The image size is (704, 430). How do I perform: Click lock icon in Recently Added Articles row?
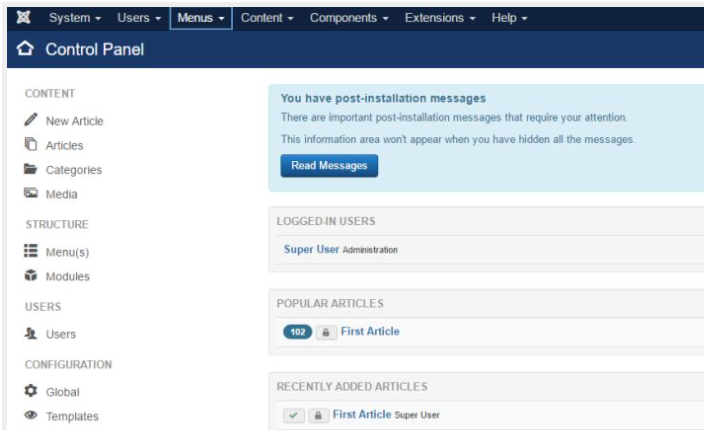click(318, 415)
